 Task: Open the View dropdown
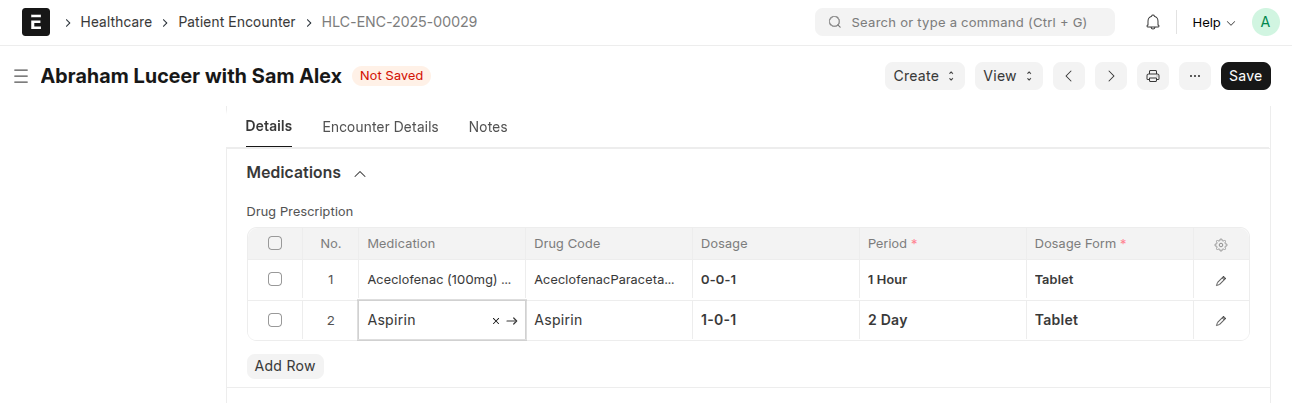click(1009, 76)
